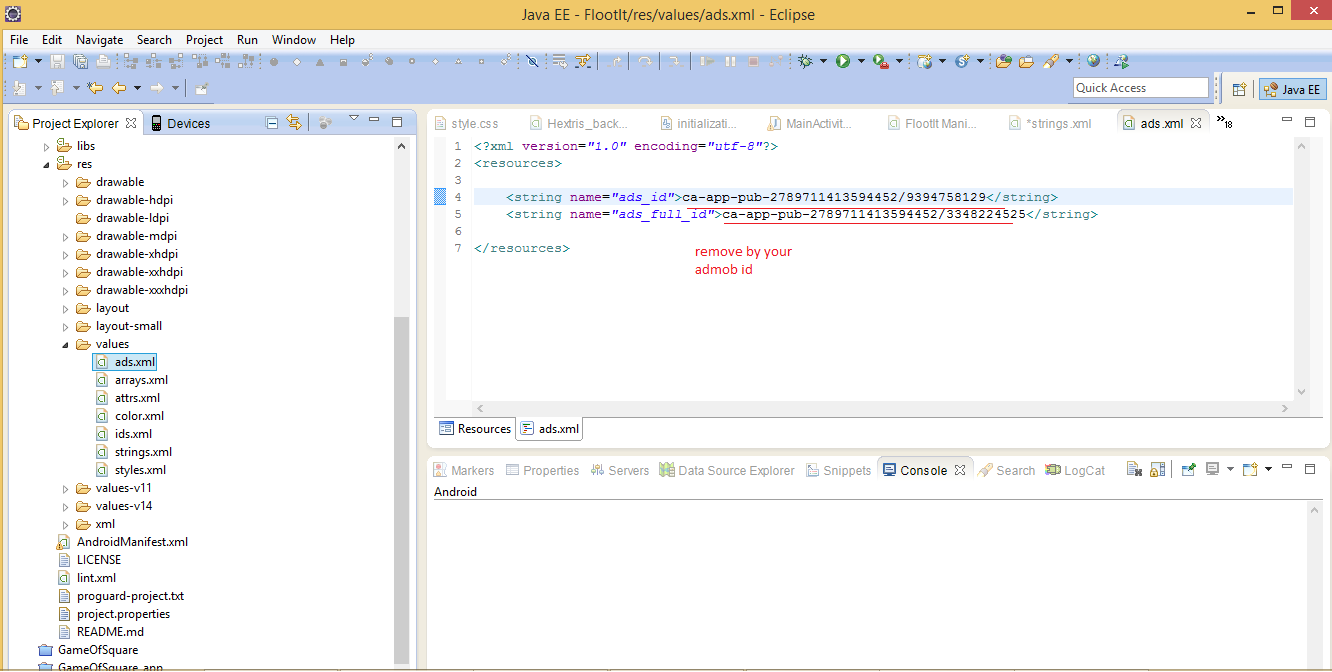Image resolution: width=1332 pixels, height=672 pixels.
Task: Open the Markers view tab
Action: click(463, 470)
